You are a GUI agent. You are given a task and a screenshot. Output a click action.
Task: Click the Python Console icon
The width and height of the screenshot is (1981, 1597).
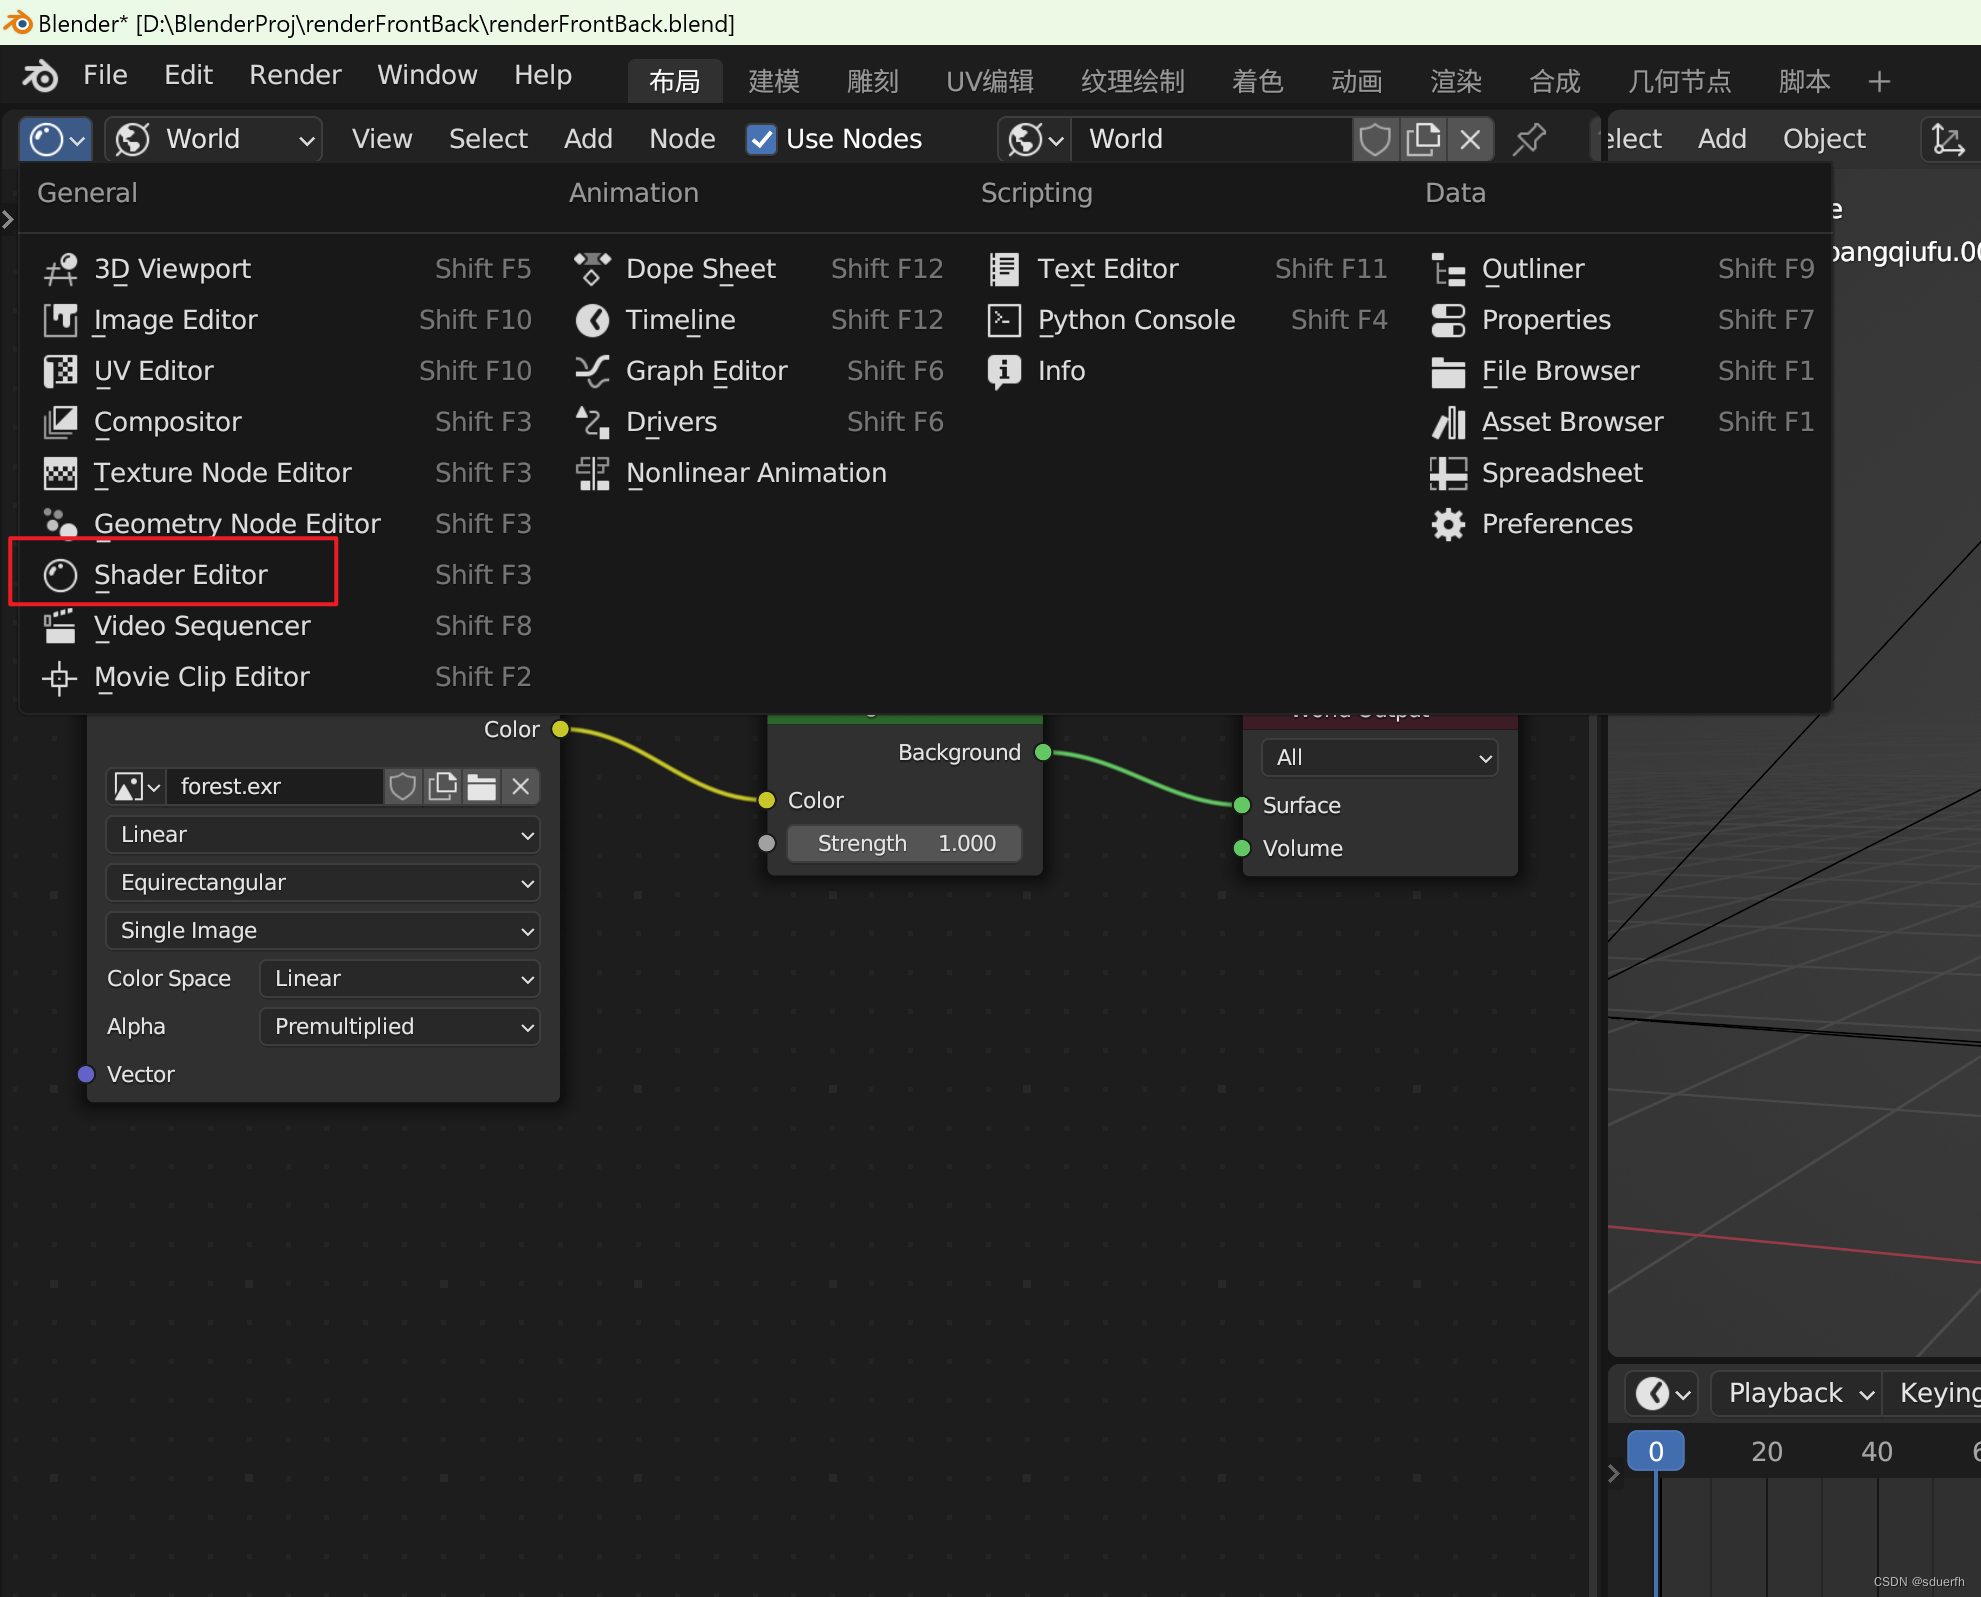point(1004,320)
